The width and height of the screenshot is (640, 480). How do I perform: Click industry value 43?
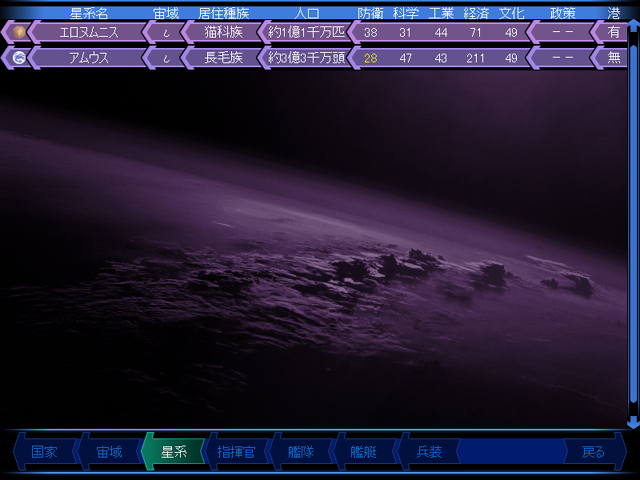pos(441,58)
